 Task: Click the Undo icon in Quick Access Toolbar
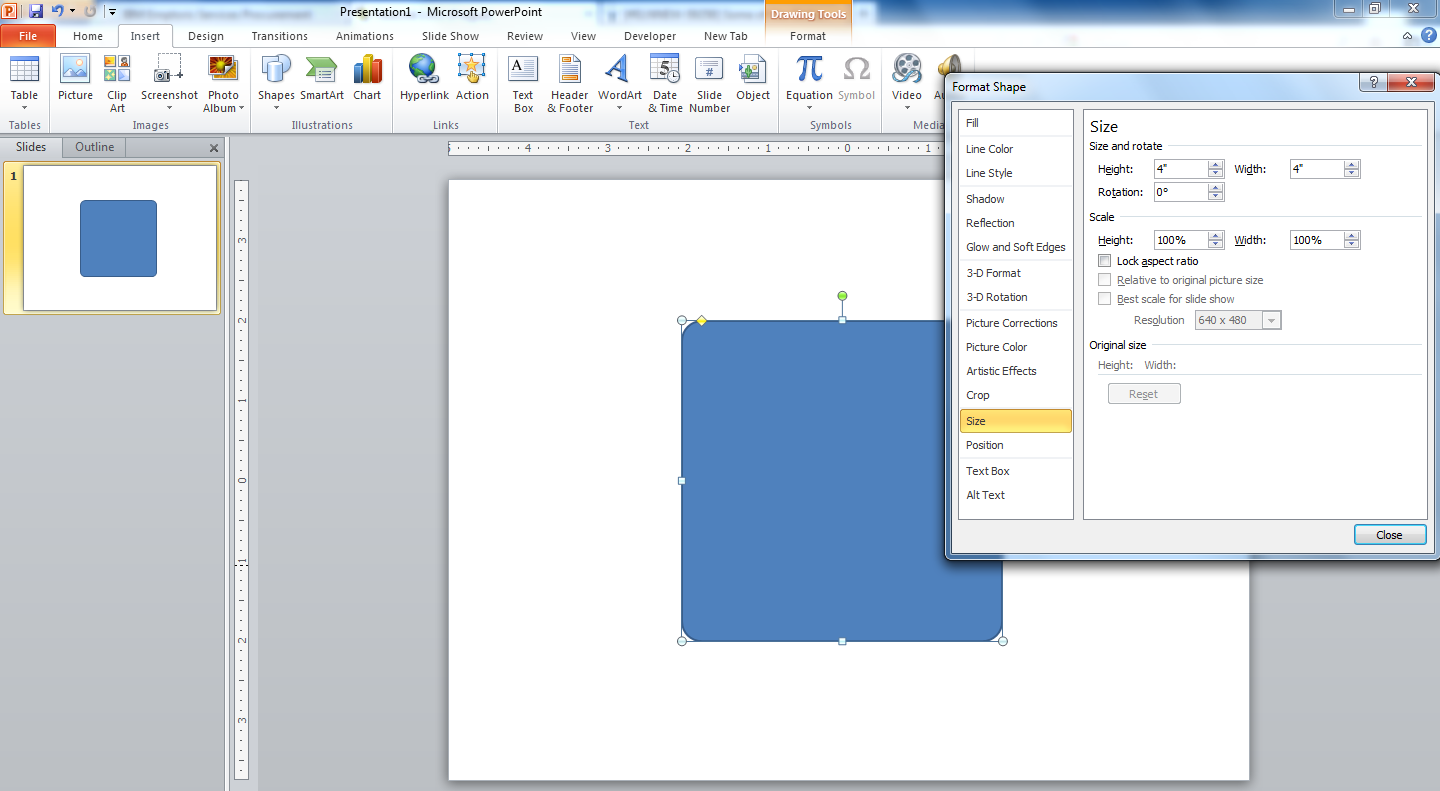(x=58, y=11)
